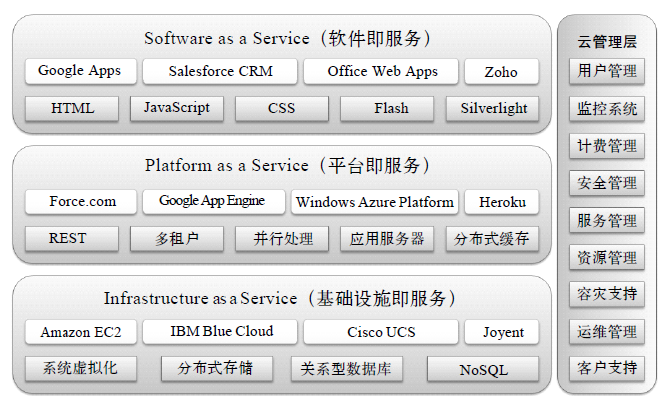Click the Software as a Service heading

[x=287, y=39]
